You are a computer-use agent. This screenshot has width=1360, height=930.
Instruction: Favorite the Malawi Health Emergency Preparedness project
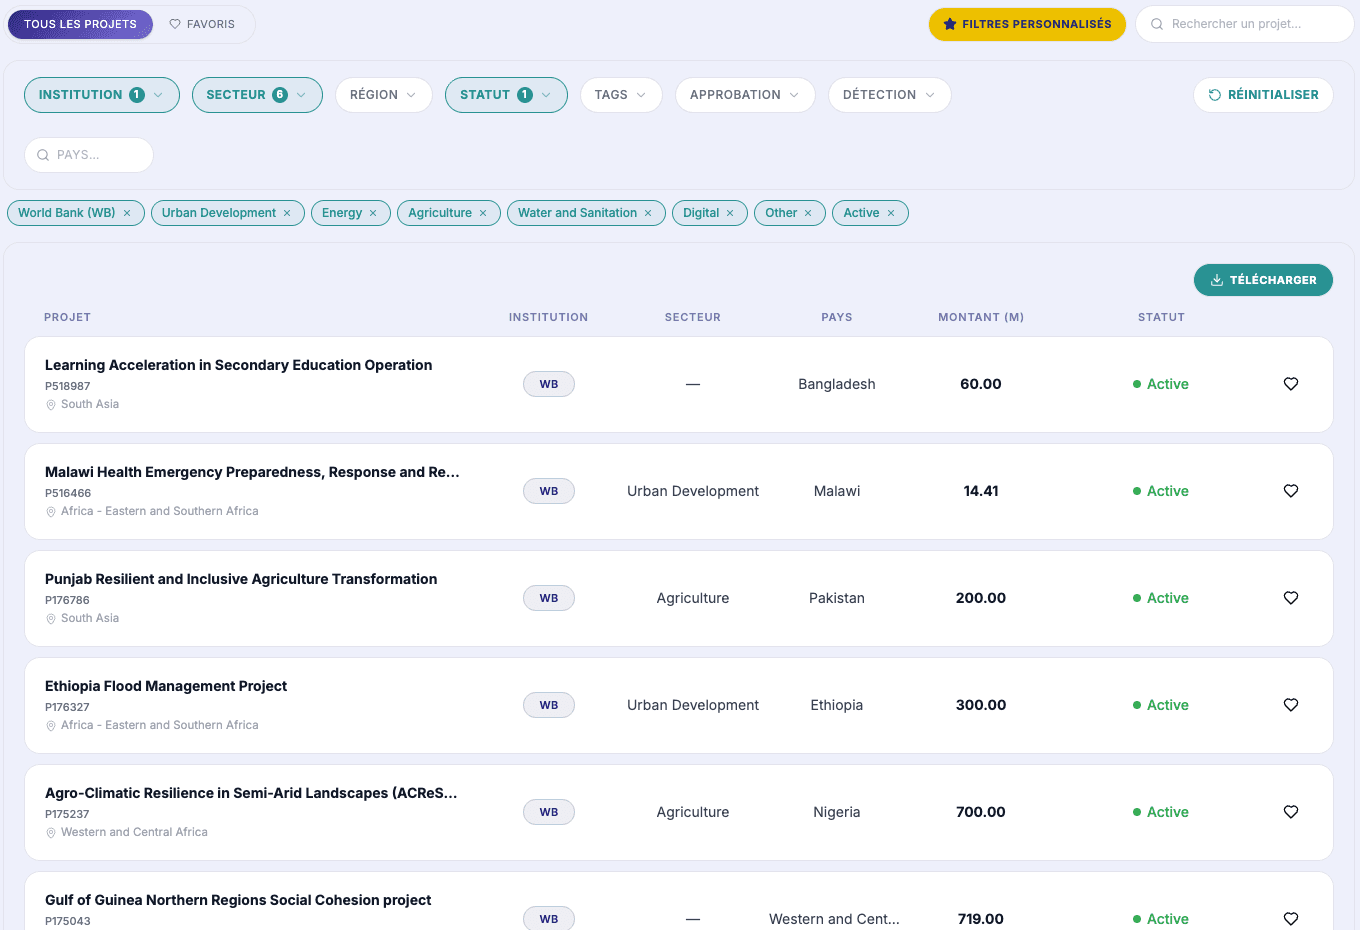pyautogui.click(x=1291, y=491)
